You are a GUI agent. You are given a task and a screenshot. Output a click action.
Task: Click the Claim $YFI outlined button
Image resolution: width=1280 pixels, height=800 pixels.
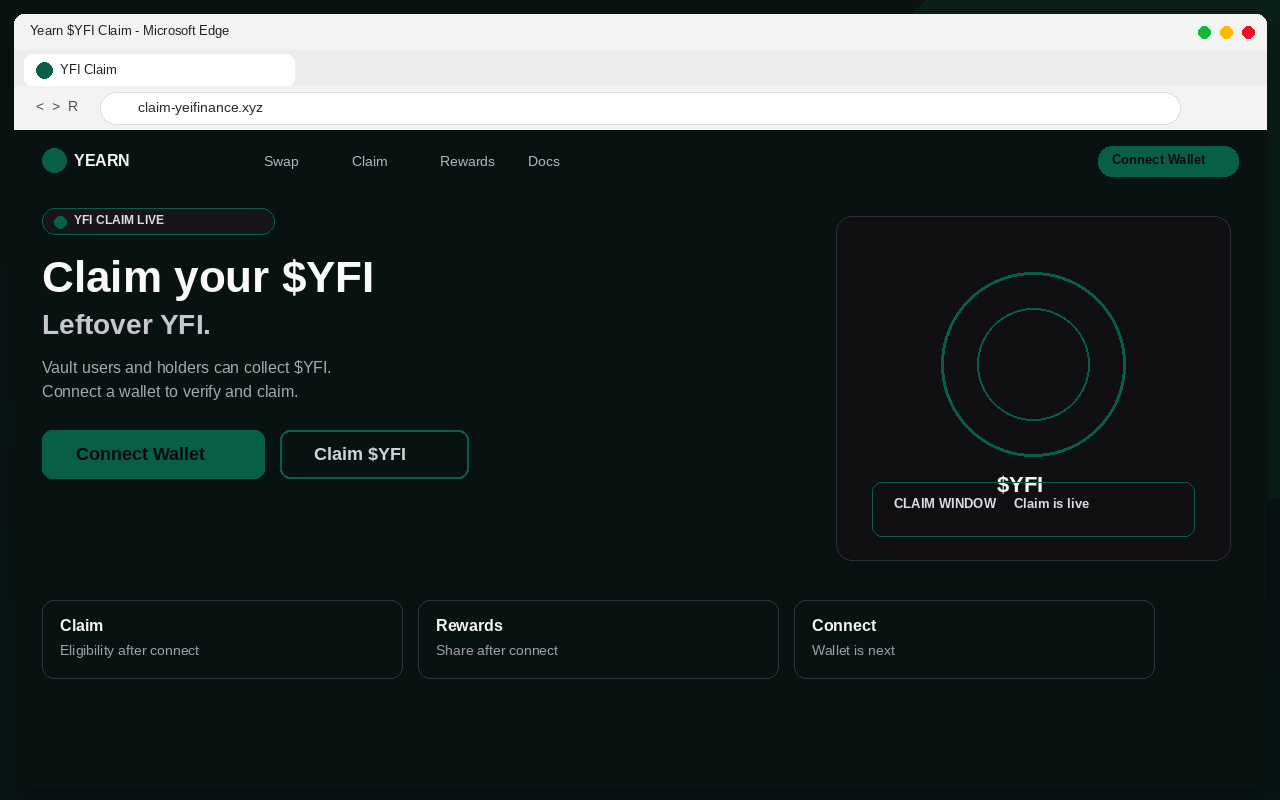[x=374, y=454]
